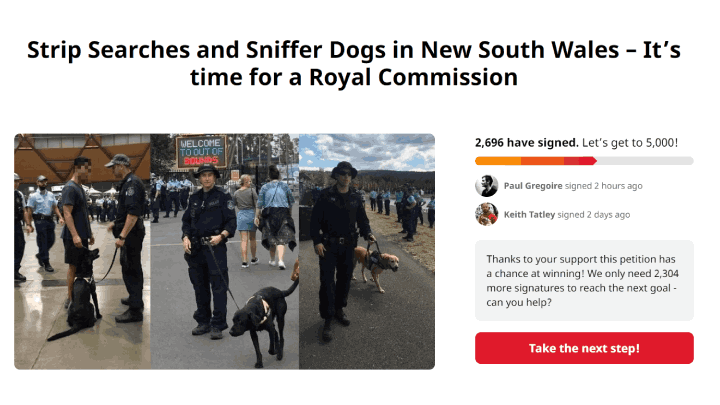Click Paul Gregoire's profile avatar
The height and width of the screenshot is (405, 720).
tap(486, 186)
